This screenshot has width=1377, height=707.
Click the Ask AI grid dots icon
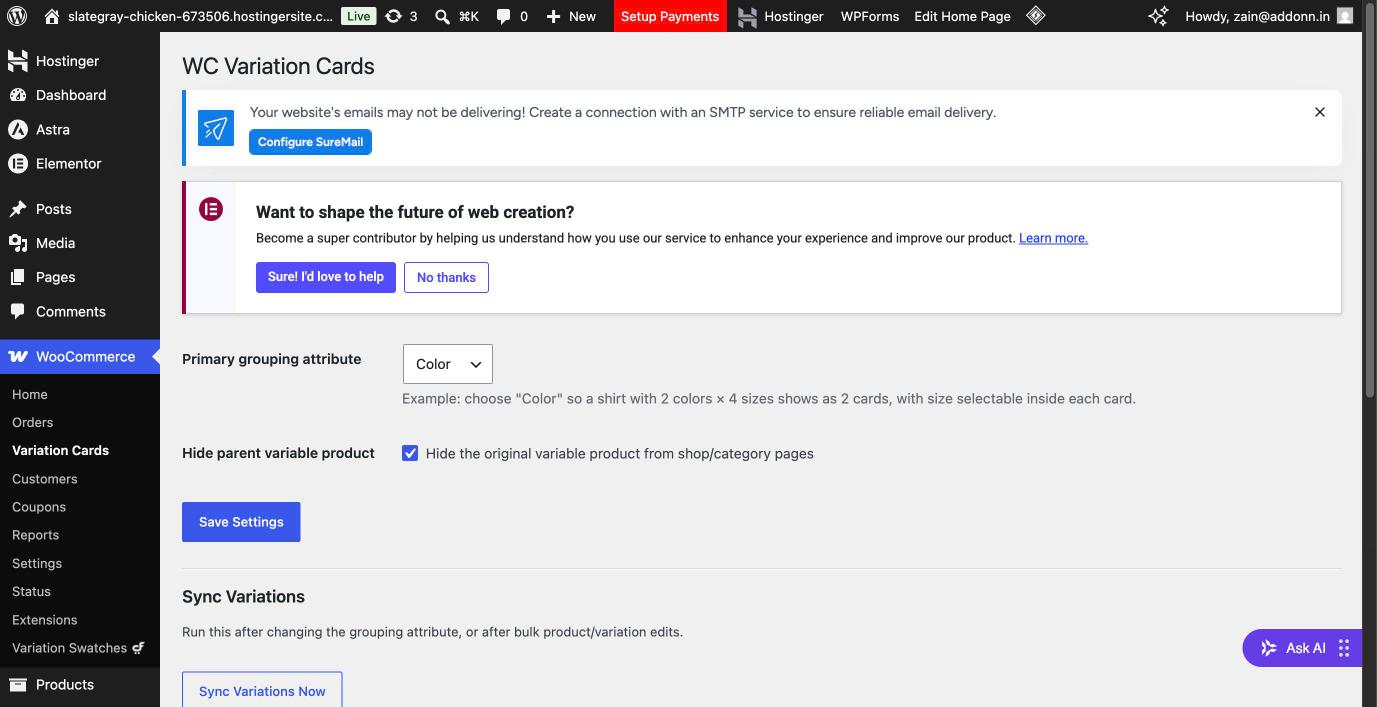[1344, 648]
